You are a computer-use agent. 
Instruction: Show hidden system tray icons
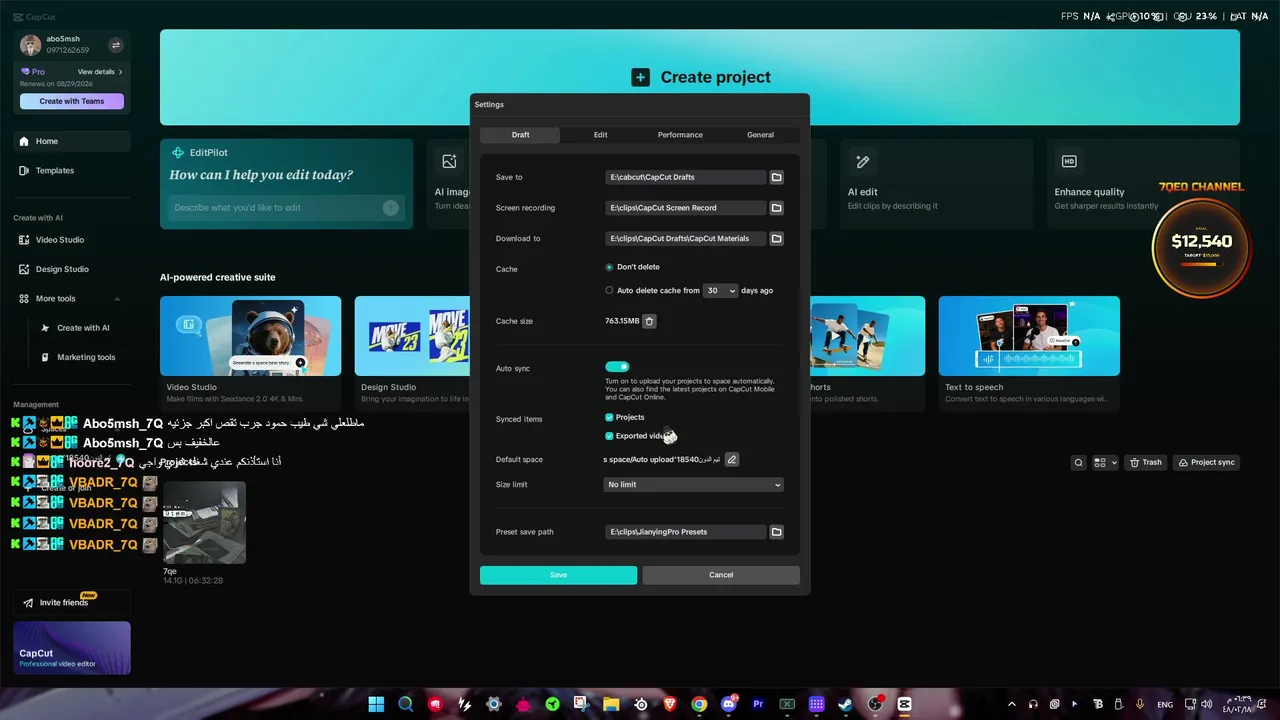pyautogui.click(x=1011, y=704)
